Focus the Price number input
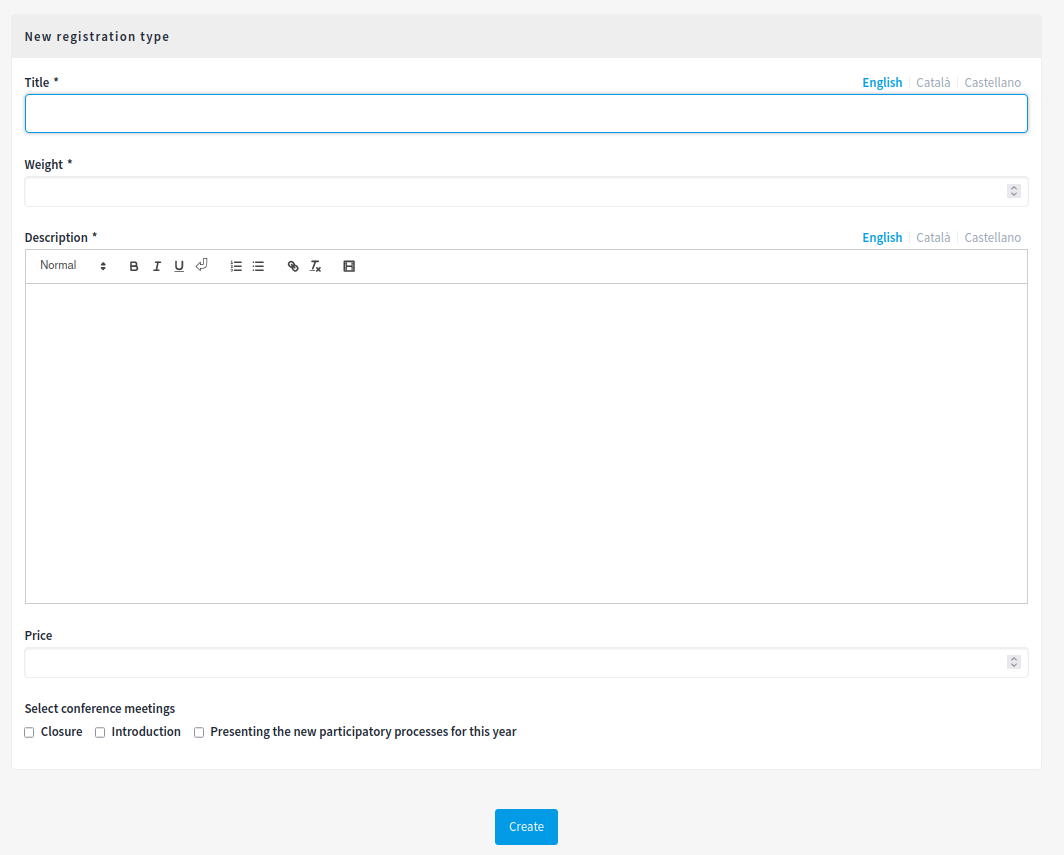1064x855 pixels. point(526,662)
